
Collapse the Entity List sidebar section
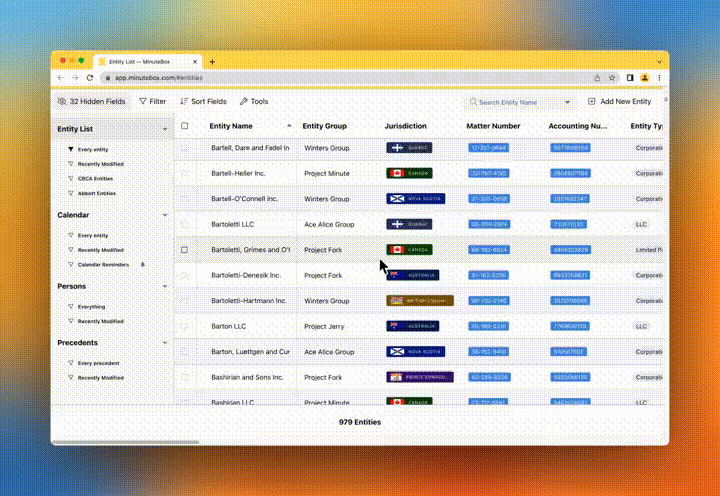click(x=165, y=129)
